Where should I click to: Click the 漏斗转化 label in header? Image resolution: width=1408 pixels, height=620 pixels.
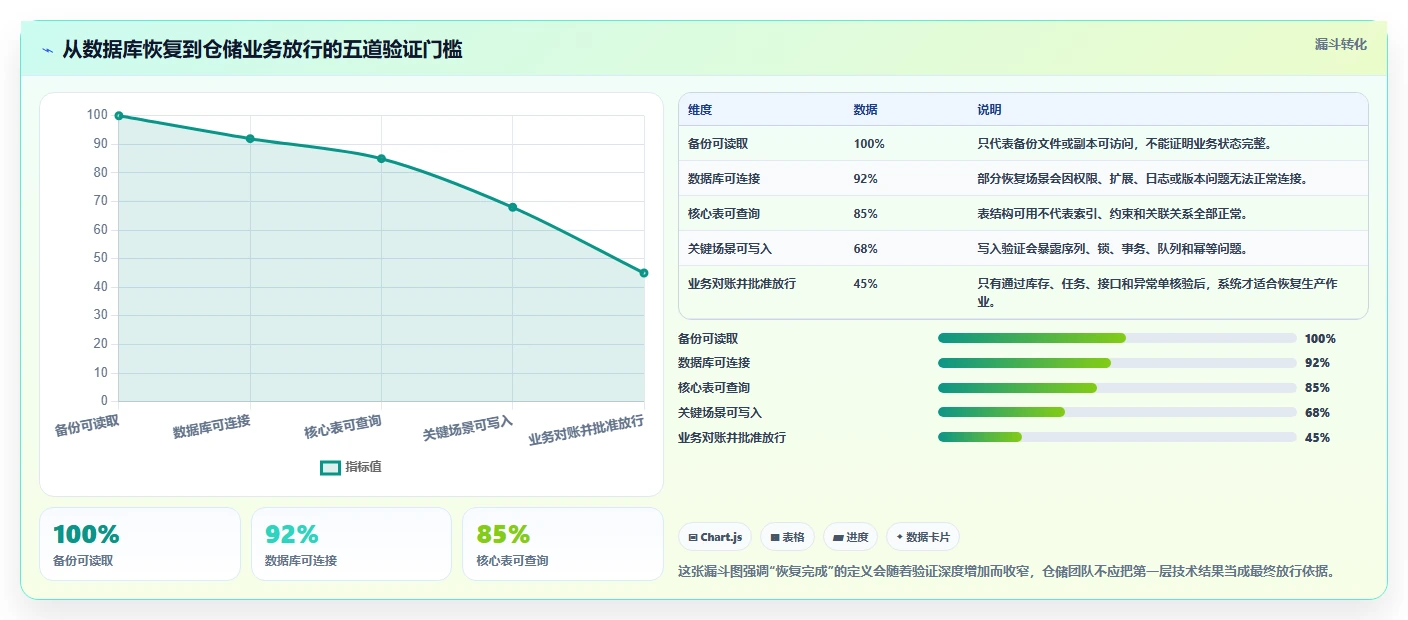[1340, 44]
